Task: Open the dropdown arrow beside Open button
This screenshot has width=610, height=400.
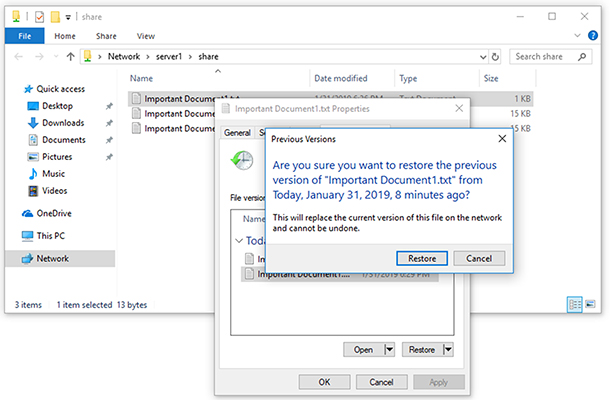Action: pos(390,349)
